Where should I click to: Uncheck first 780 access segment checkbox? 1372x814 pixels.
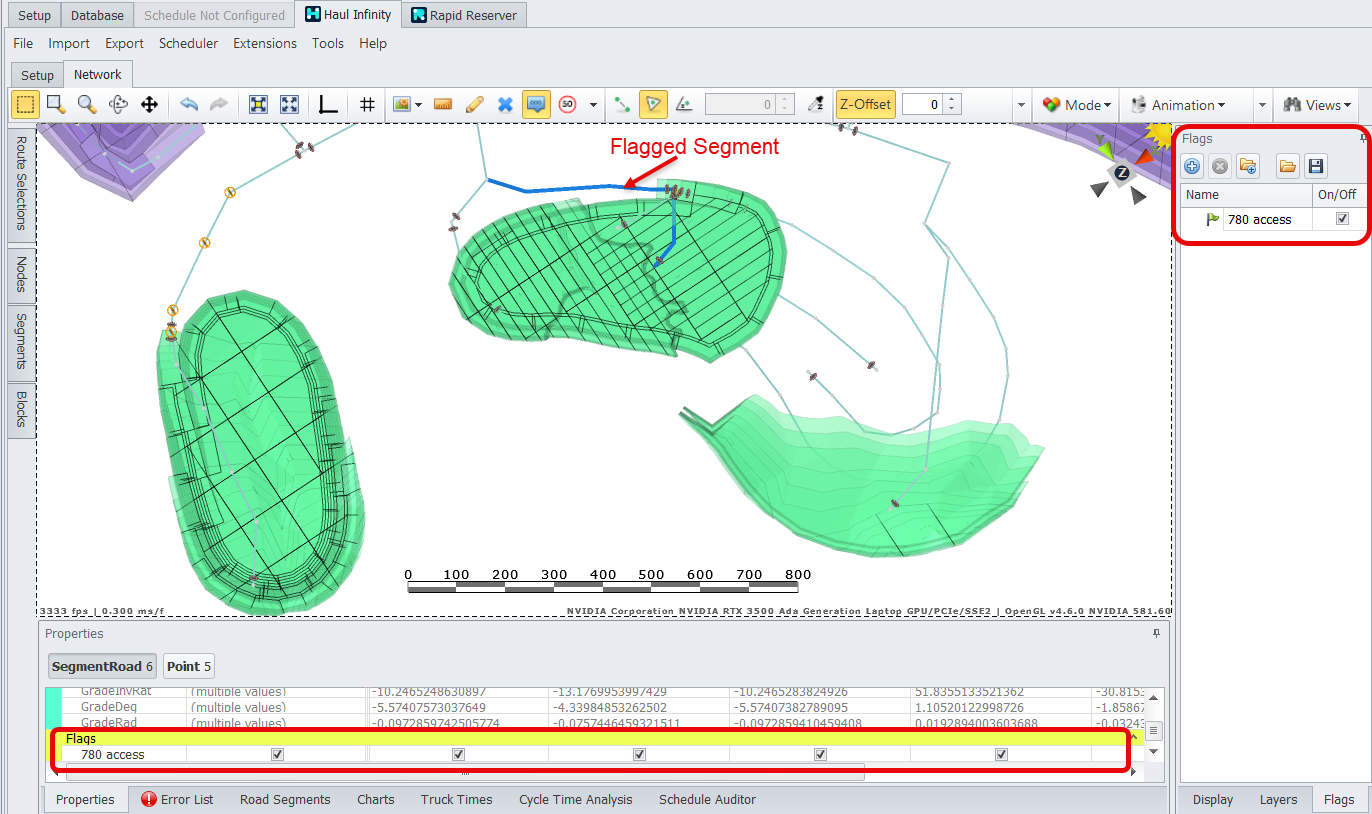277,755
